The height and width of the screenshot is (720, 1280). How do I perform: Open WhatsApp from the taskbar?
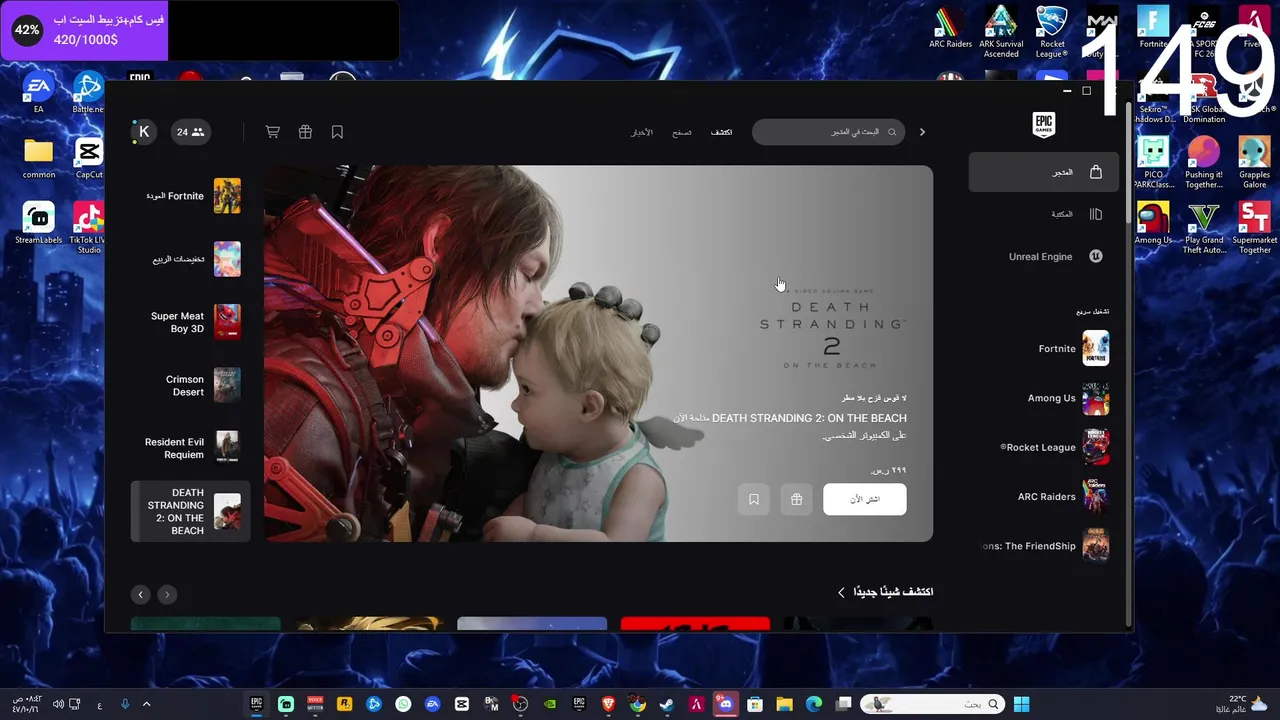403,704
